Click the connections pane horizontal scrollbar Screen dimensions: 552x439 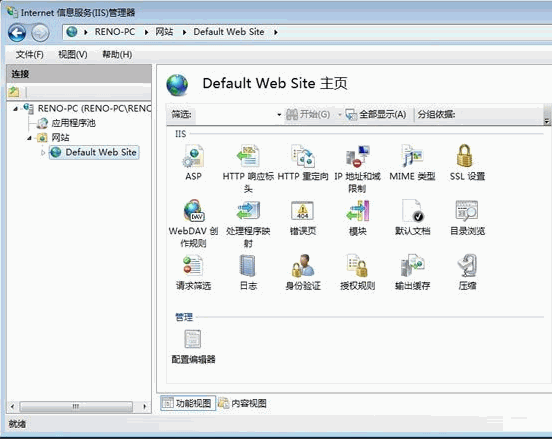[79, 407]
